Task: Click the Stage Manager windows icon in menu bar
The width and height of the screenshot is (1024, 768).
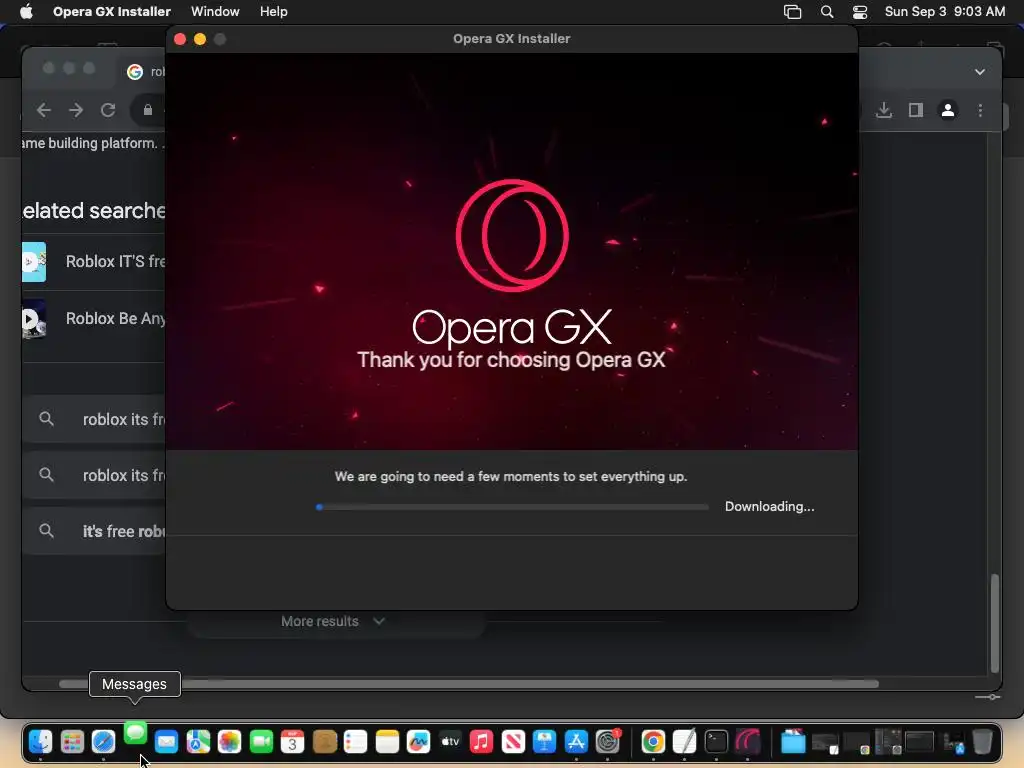Action: (792, 12)
